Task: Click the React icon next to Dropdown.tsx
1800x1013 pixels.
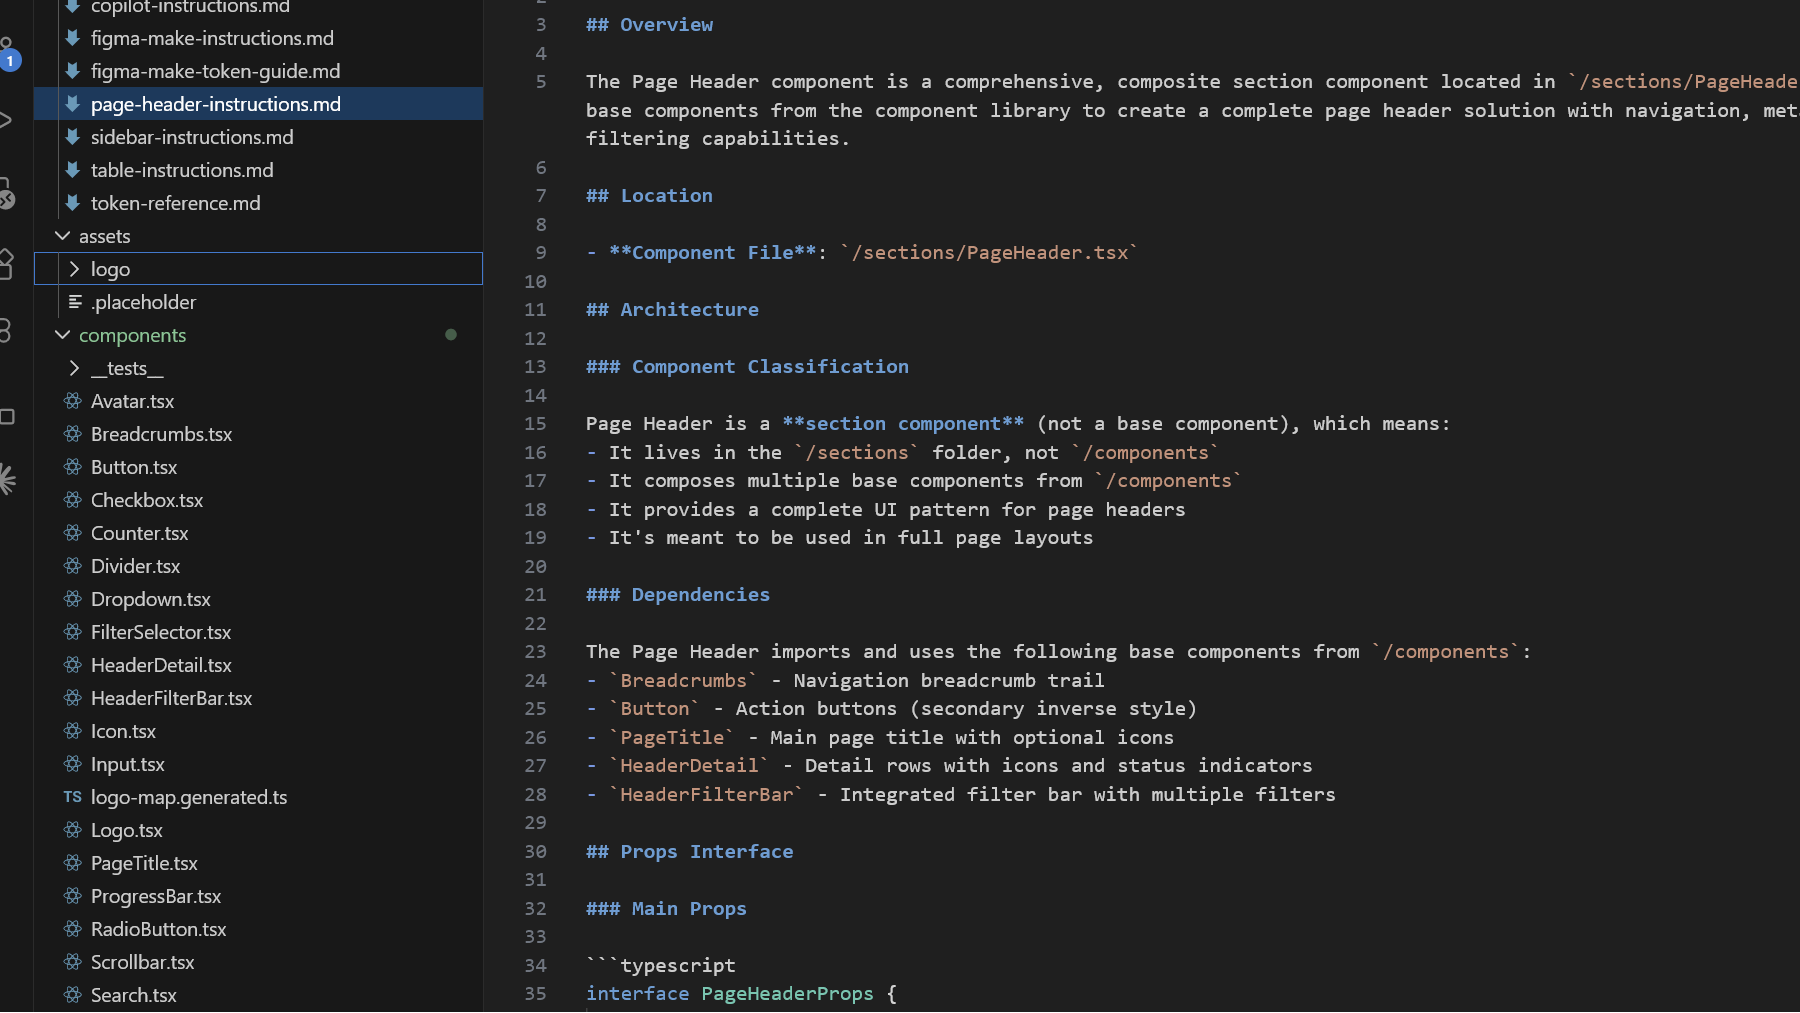Action: 72,599
